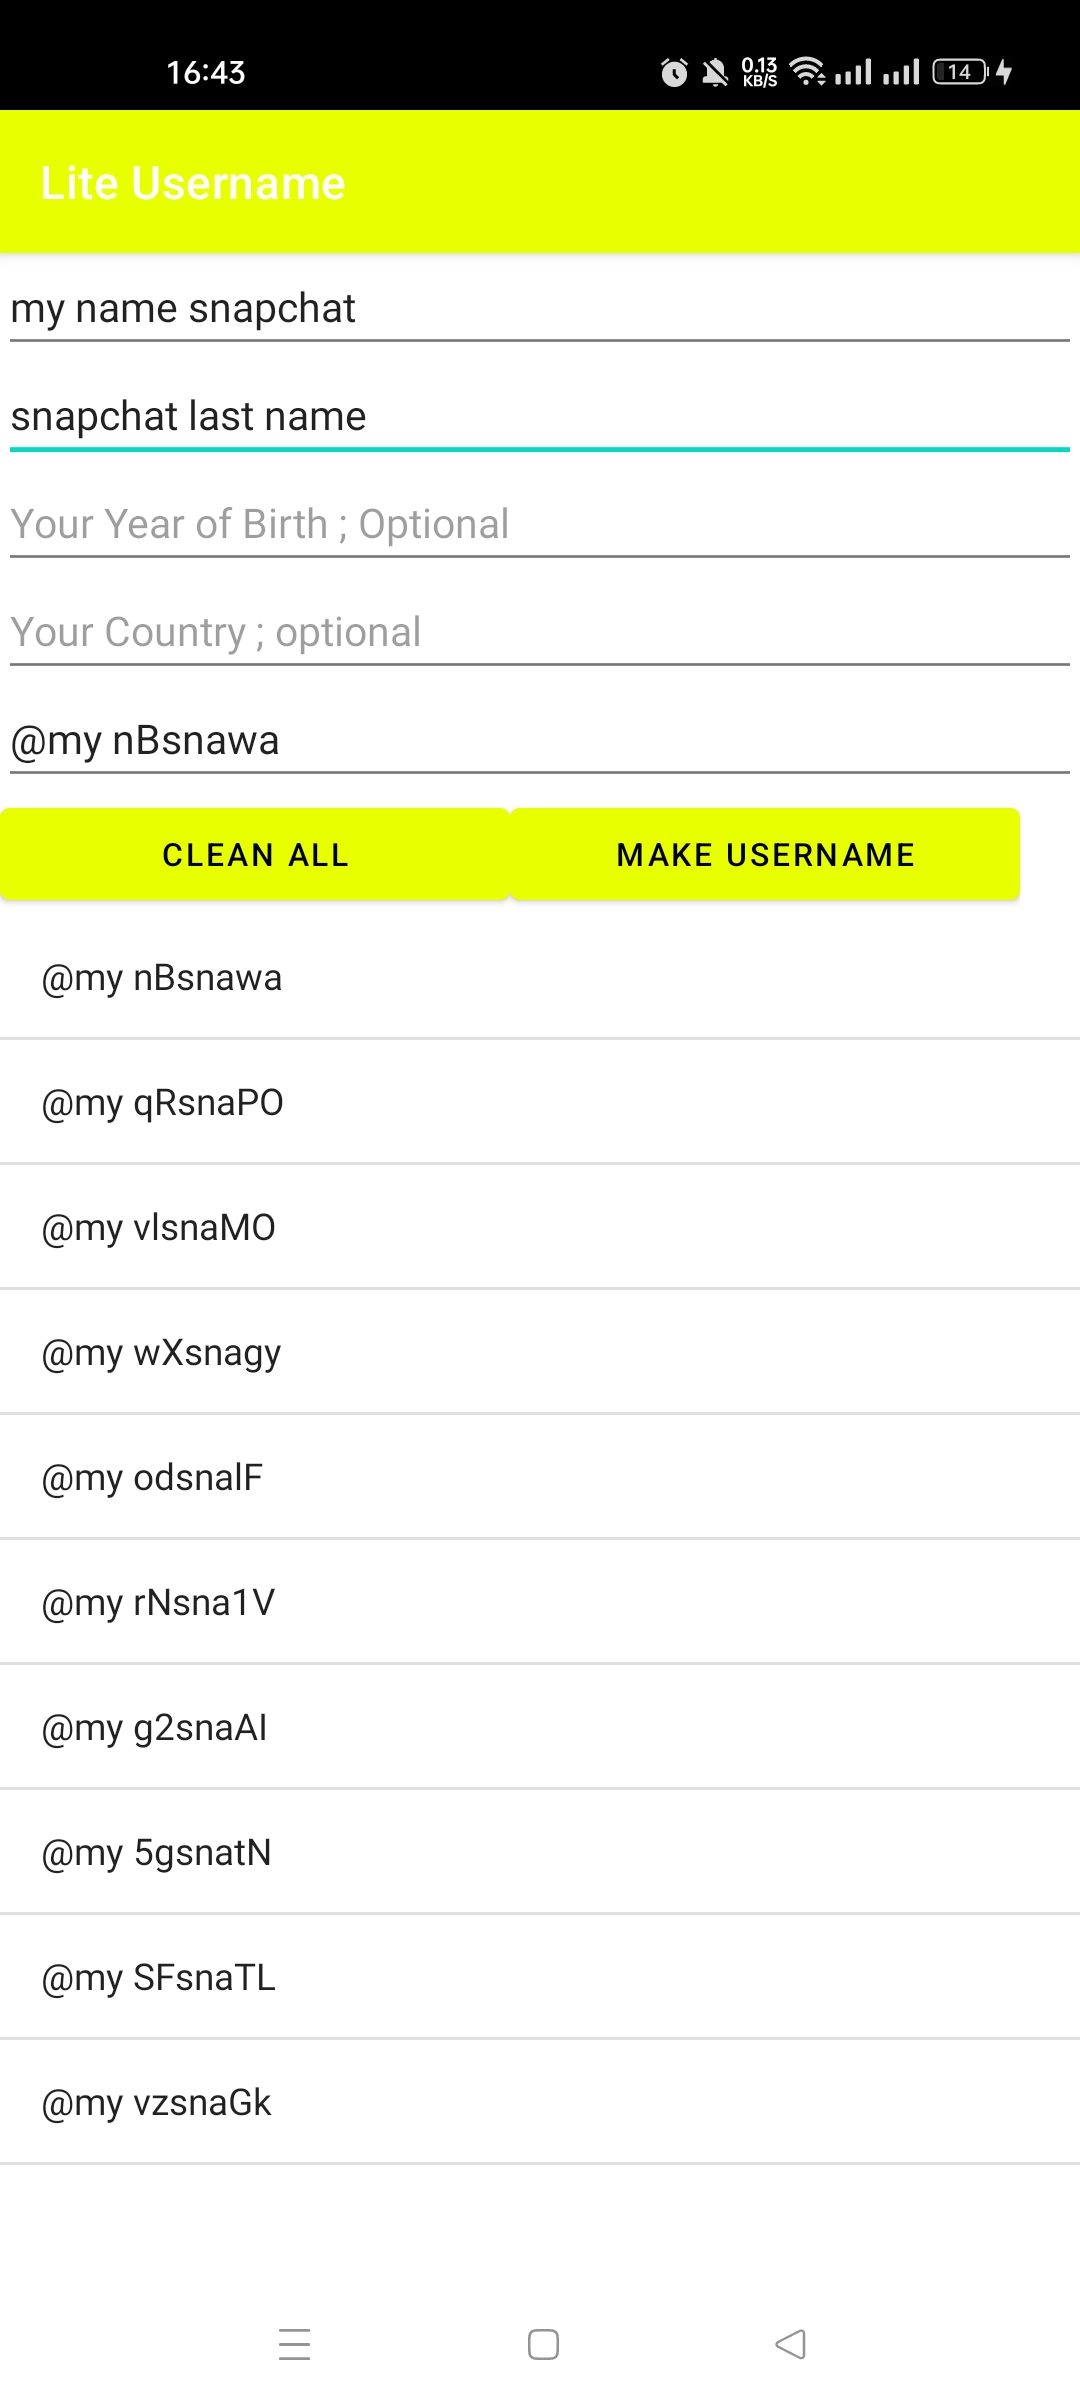
Task: Open recent apps navigation menu icon
Action: (294, 2344)
